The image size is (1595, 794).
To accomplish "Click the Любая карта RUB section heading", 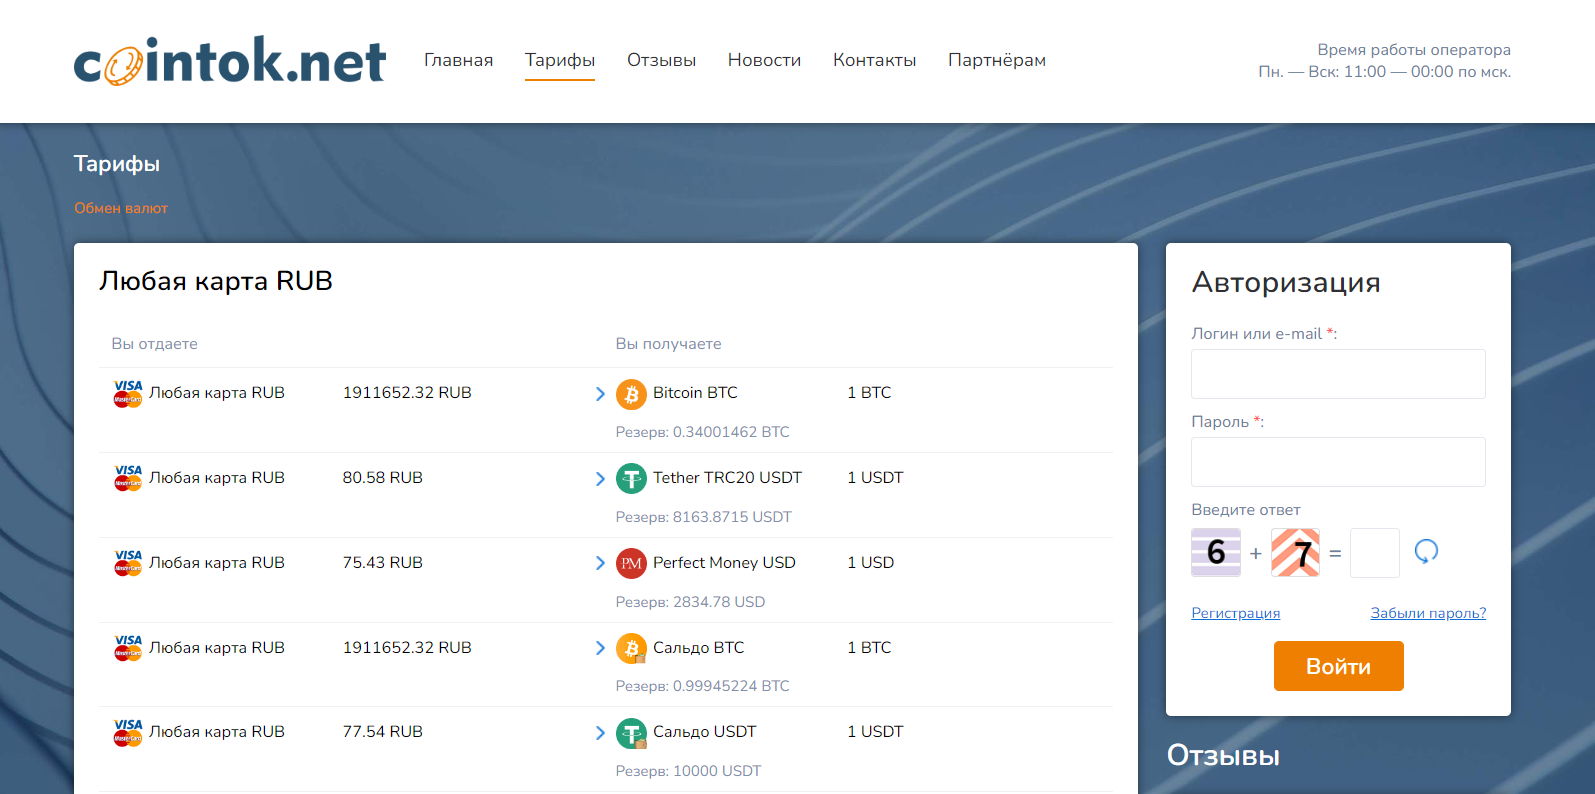I will [x=216, y=281].
